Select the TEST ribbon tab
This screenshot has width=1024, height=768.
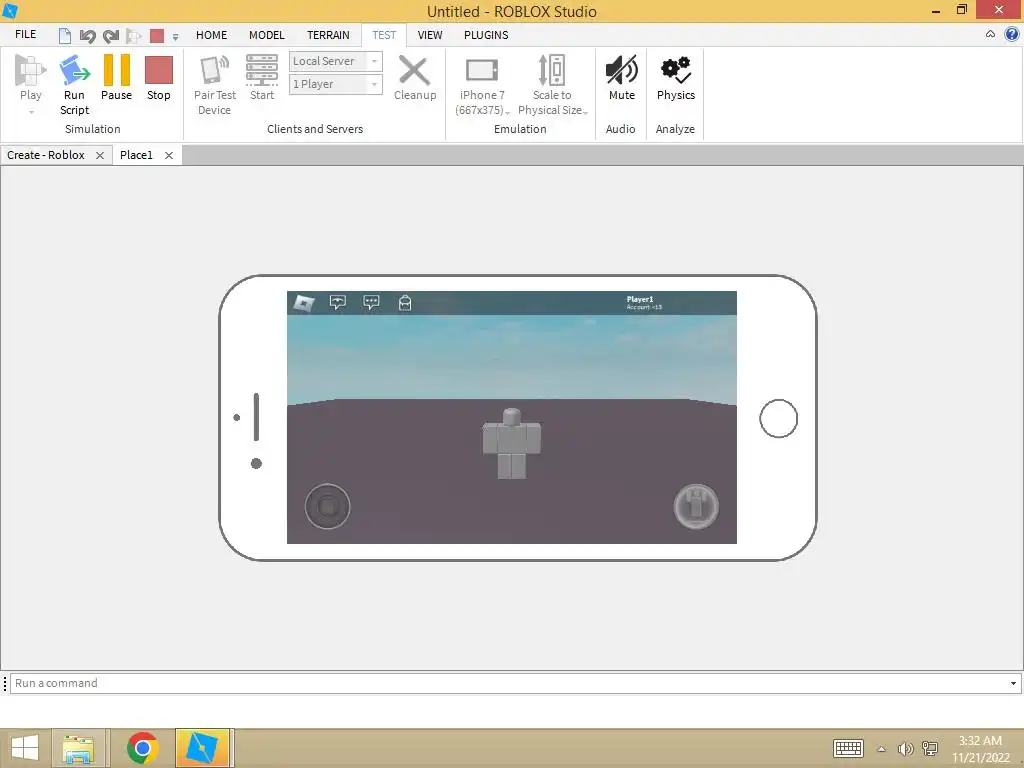click(x=384, y=35)
